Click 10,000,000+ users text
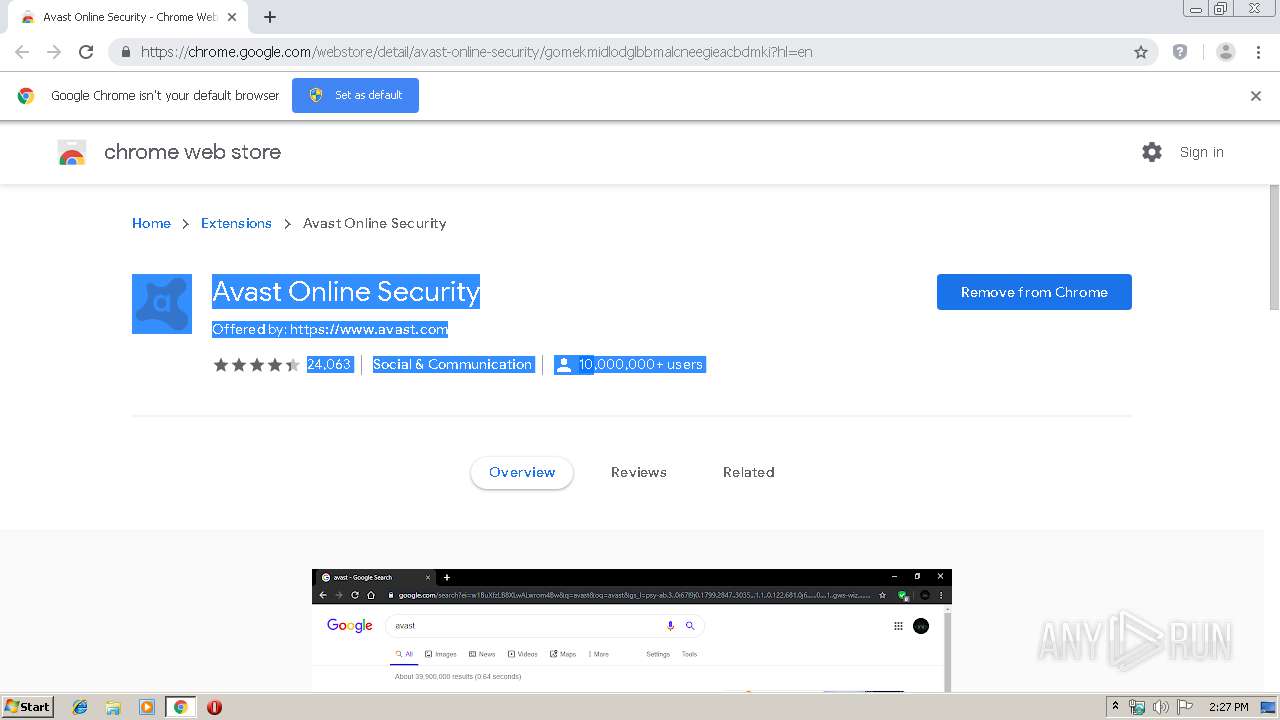 (641, 365)
